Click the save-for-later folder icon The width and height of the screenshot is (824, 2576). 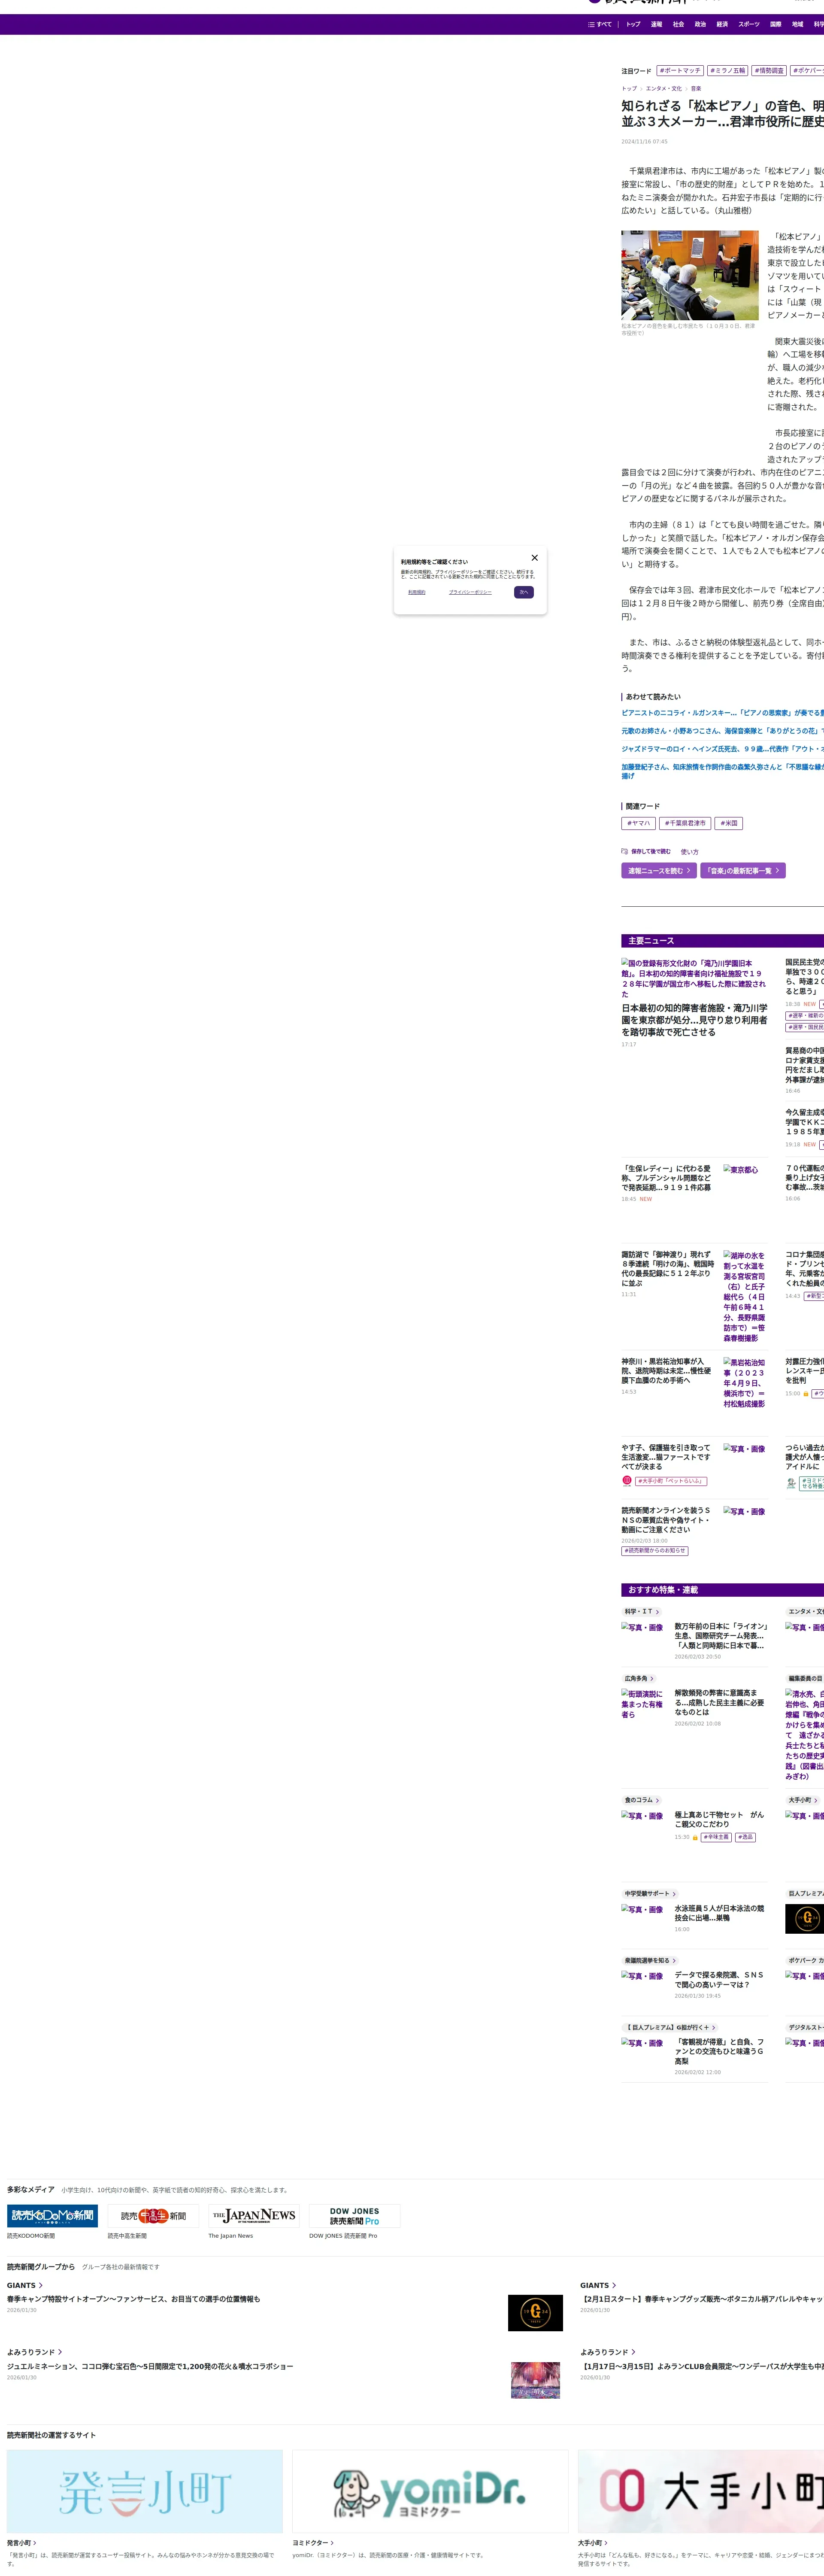(624, 851)
